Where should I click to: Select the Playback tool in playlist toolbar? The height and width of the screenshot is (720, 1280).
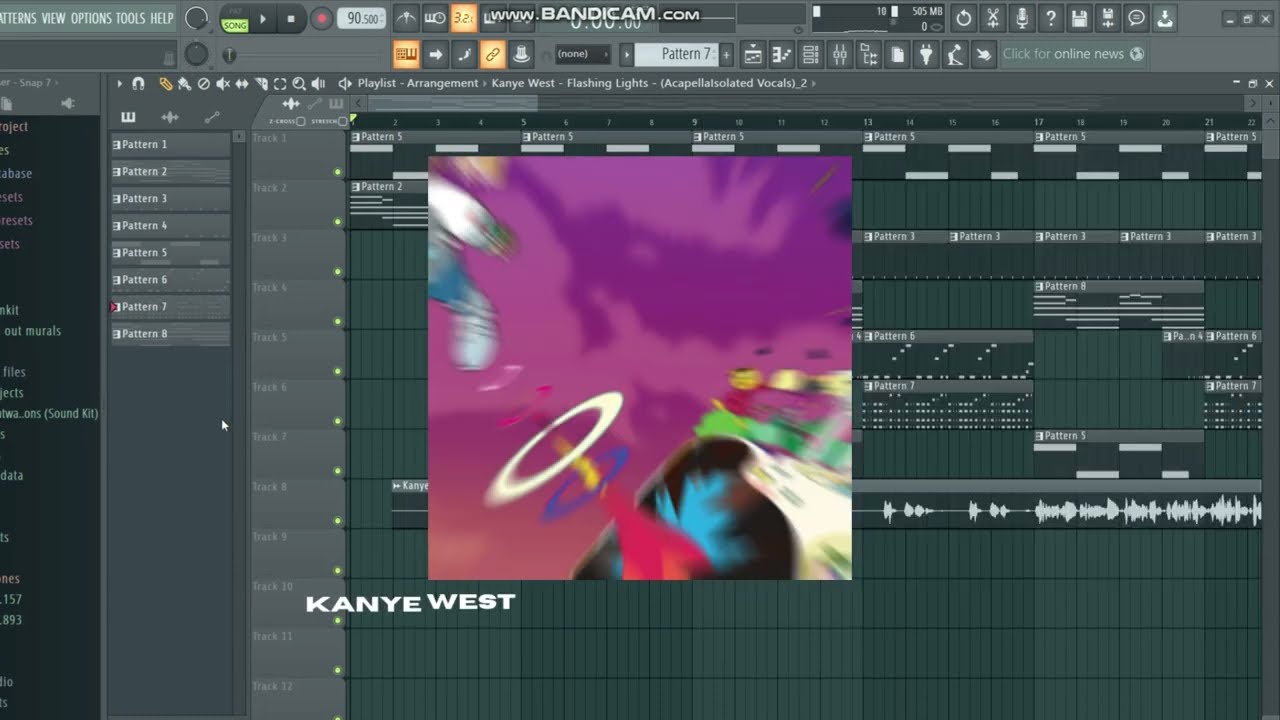(x=318, y=84)
